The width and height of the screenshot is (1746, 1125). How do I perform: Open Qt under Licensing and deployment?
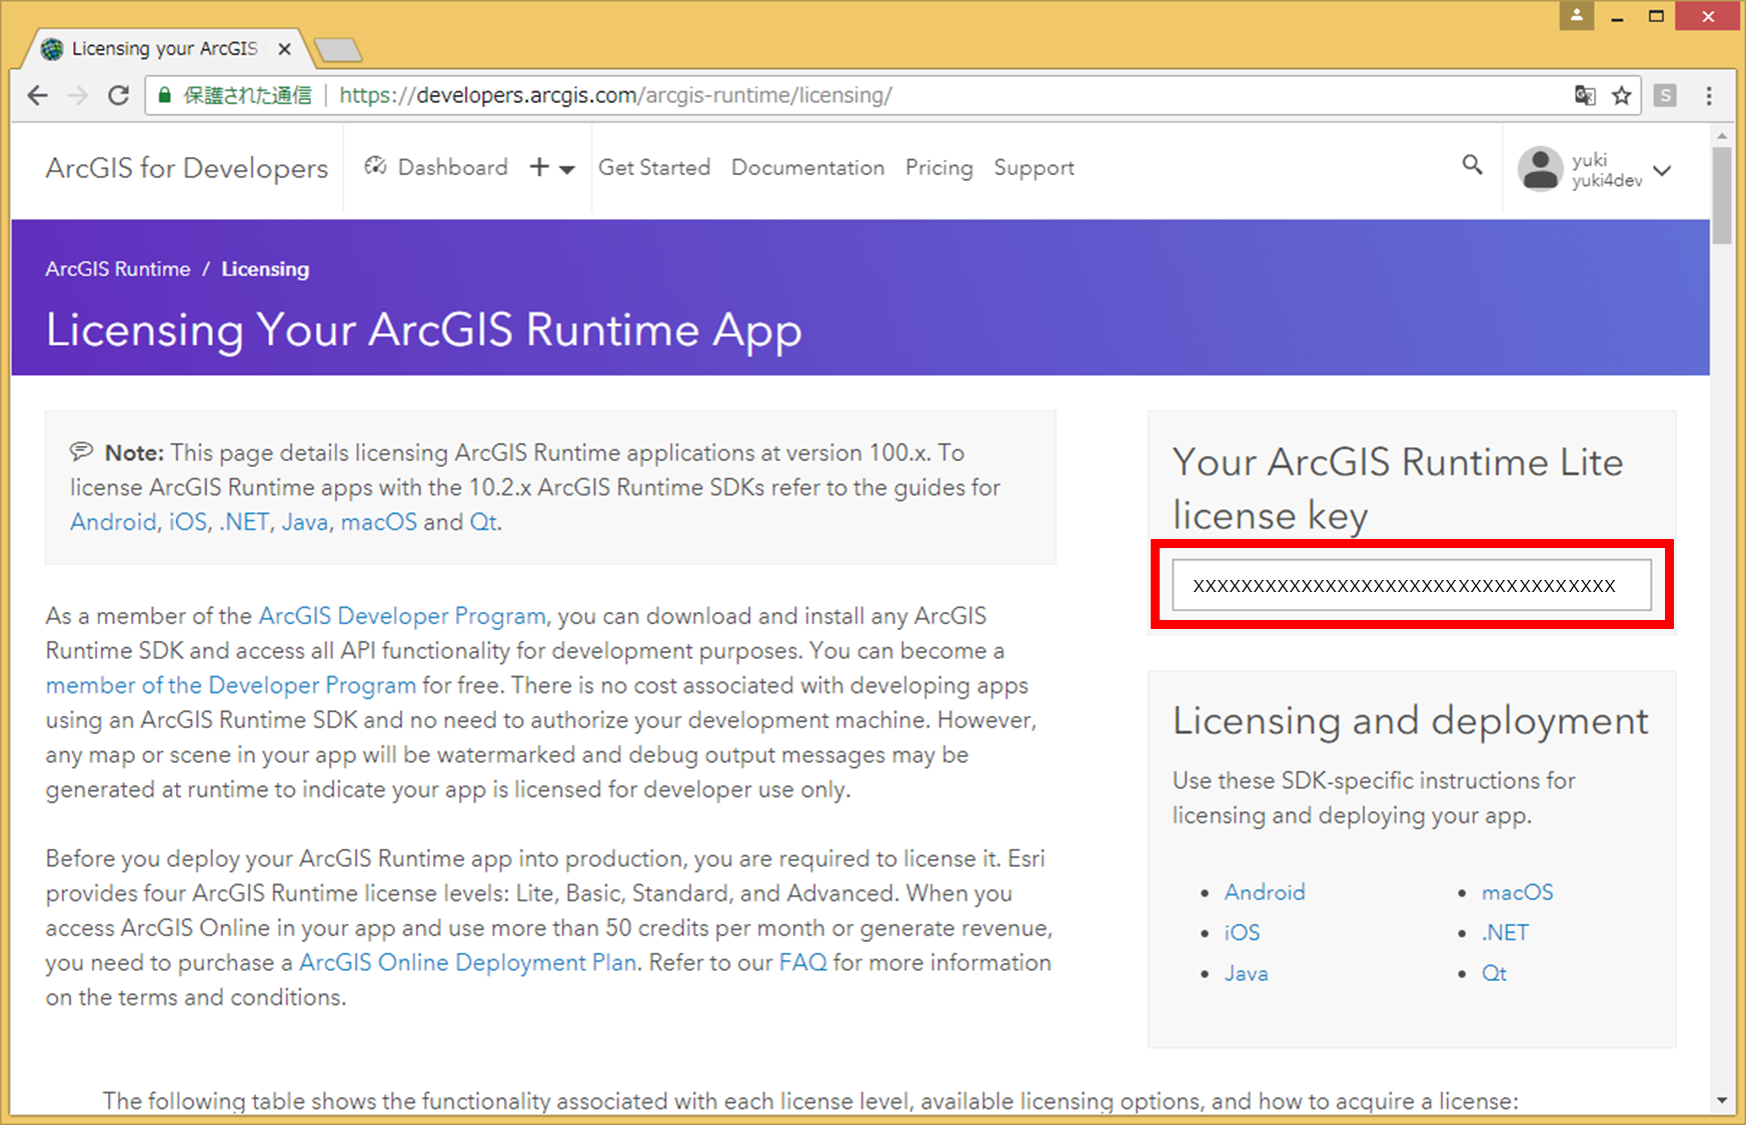[1494, 973]
